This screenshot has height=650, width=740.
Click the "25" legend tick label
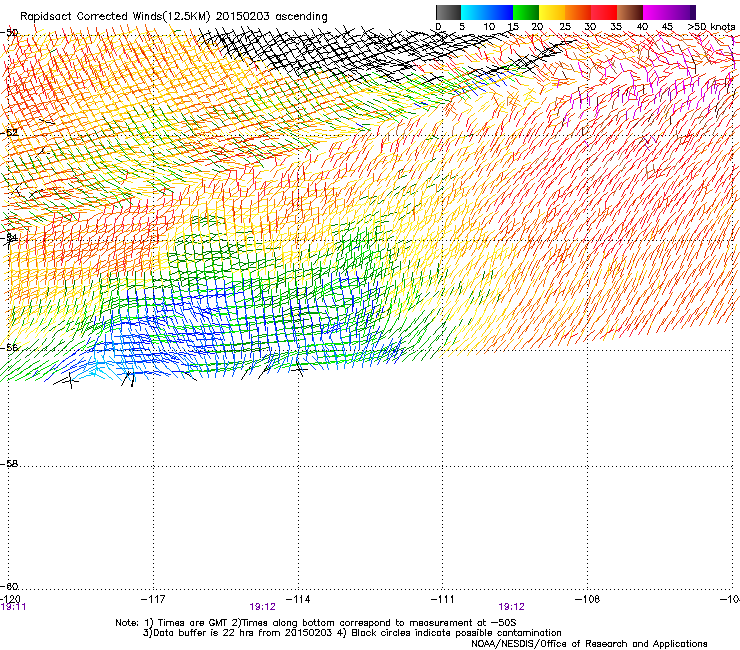click(x=565, y=27)
